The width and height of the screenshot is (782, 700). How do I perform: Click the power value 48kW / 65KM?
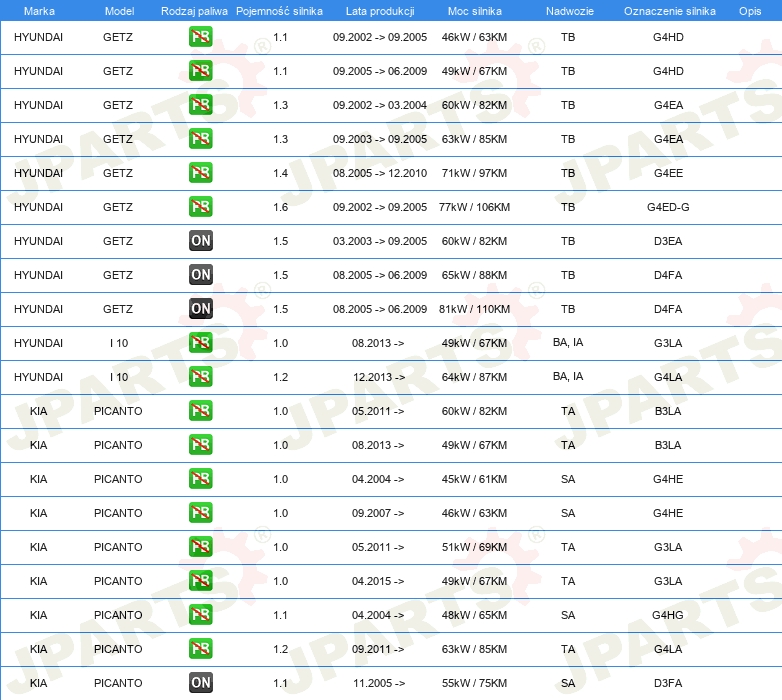click(x=474, y=615)
